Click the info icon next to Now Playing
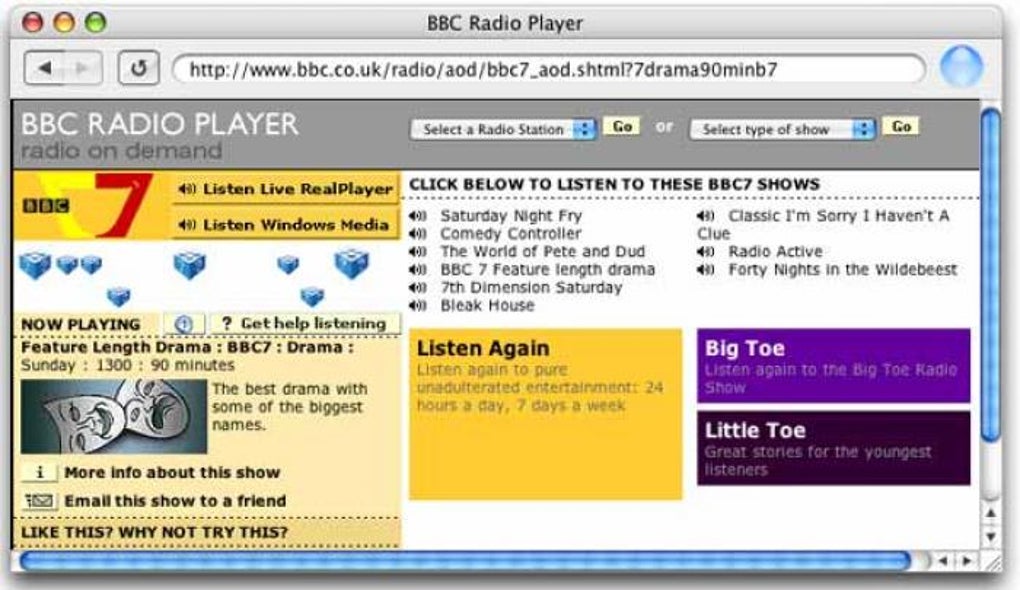This screenshot has height=590, width=1020. [x=184, y=324]
